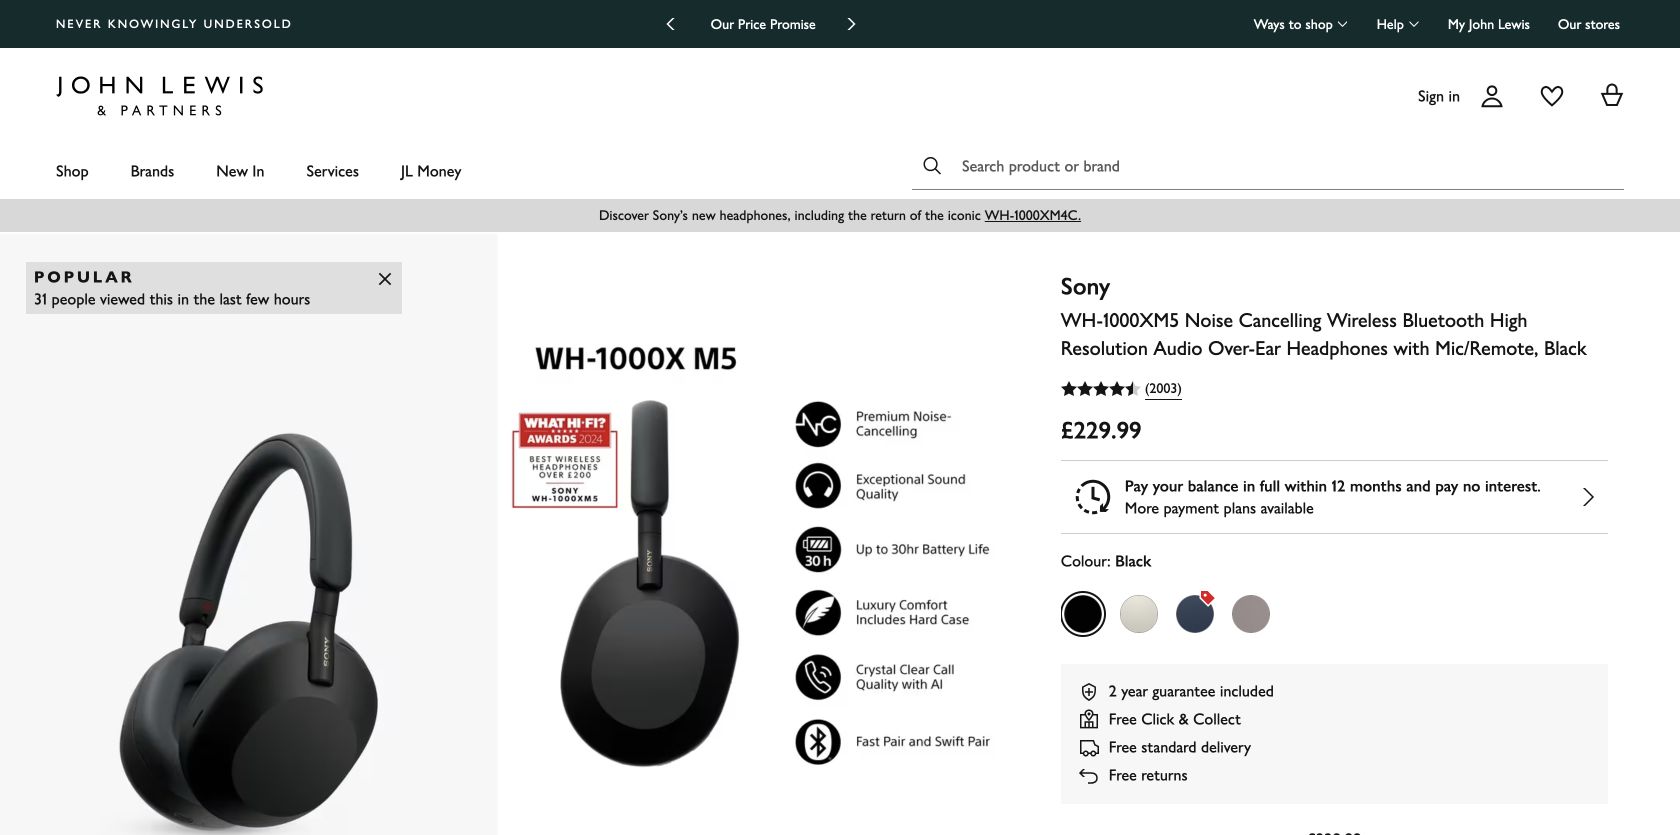Click the search magnifier icon
This screenshot has height=835, width=1680.
tap(932, 166)
